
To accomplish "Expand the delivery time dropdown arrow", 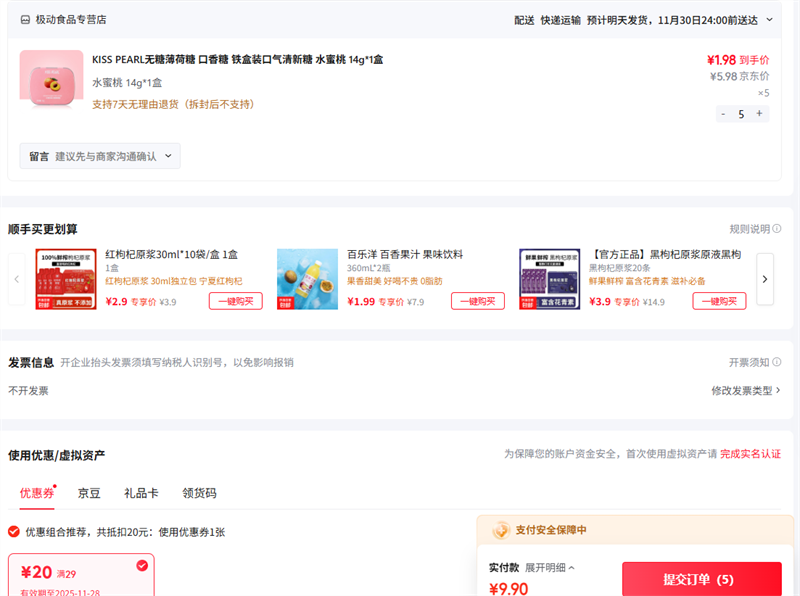I will click(x=769, y=19).
